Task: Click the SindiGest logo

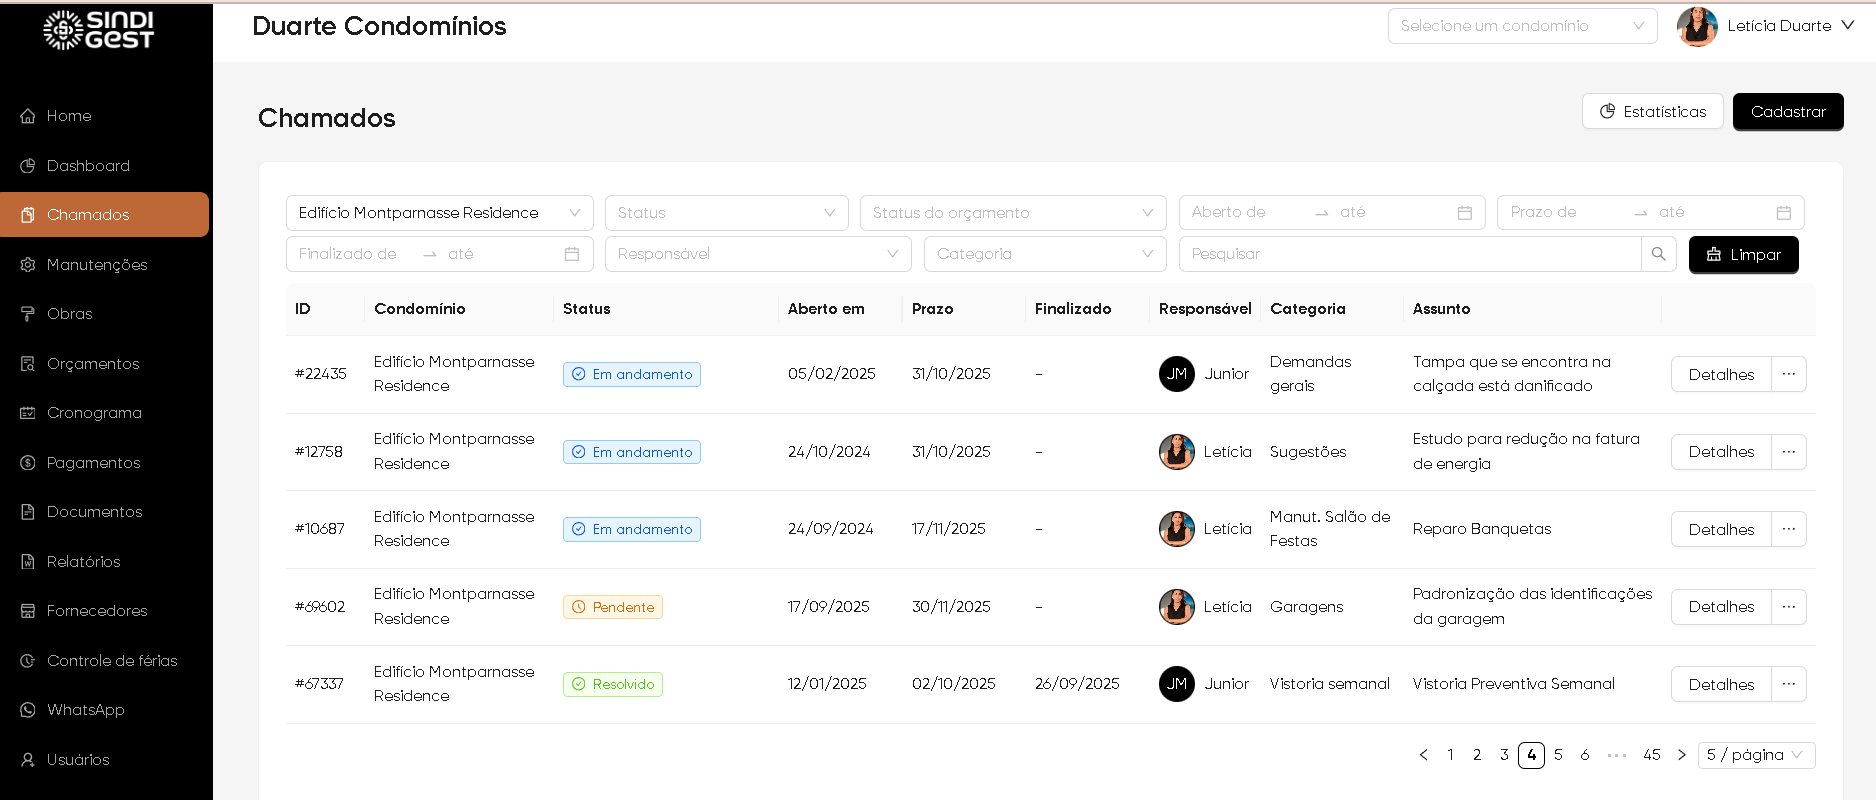Action: [99, 30]
